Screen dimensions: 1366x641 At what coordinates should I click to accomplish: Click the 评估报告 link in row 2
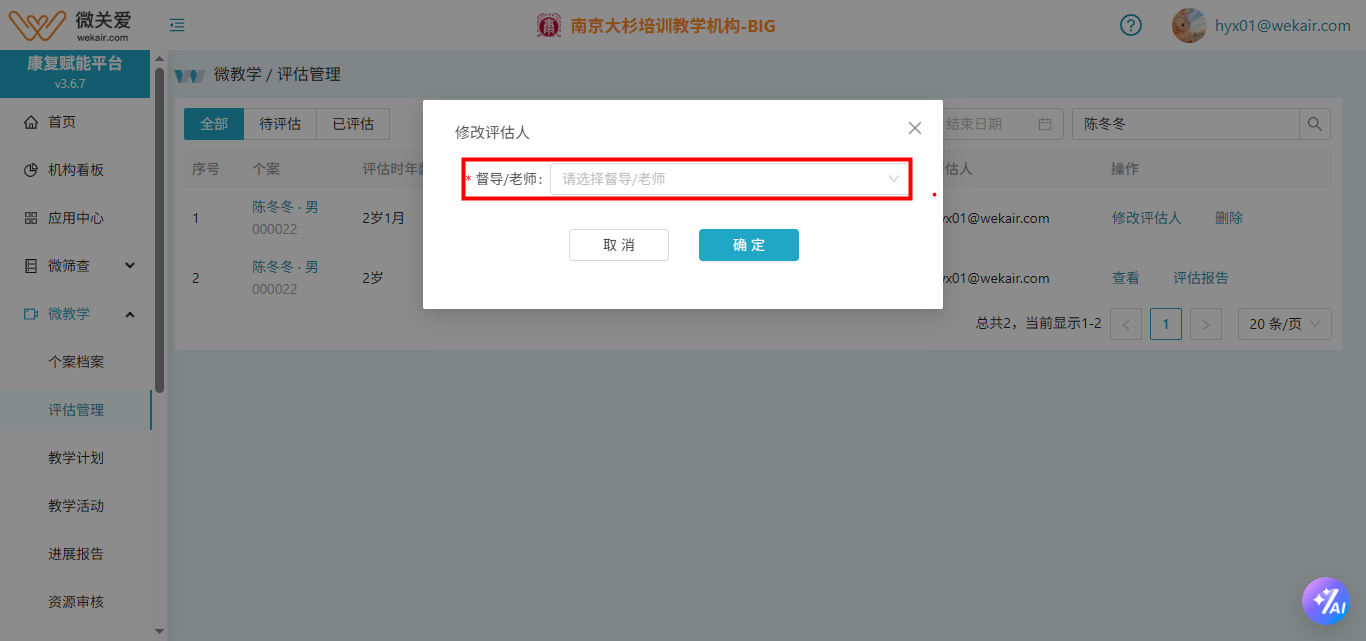(1201, 278)
